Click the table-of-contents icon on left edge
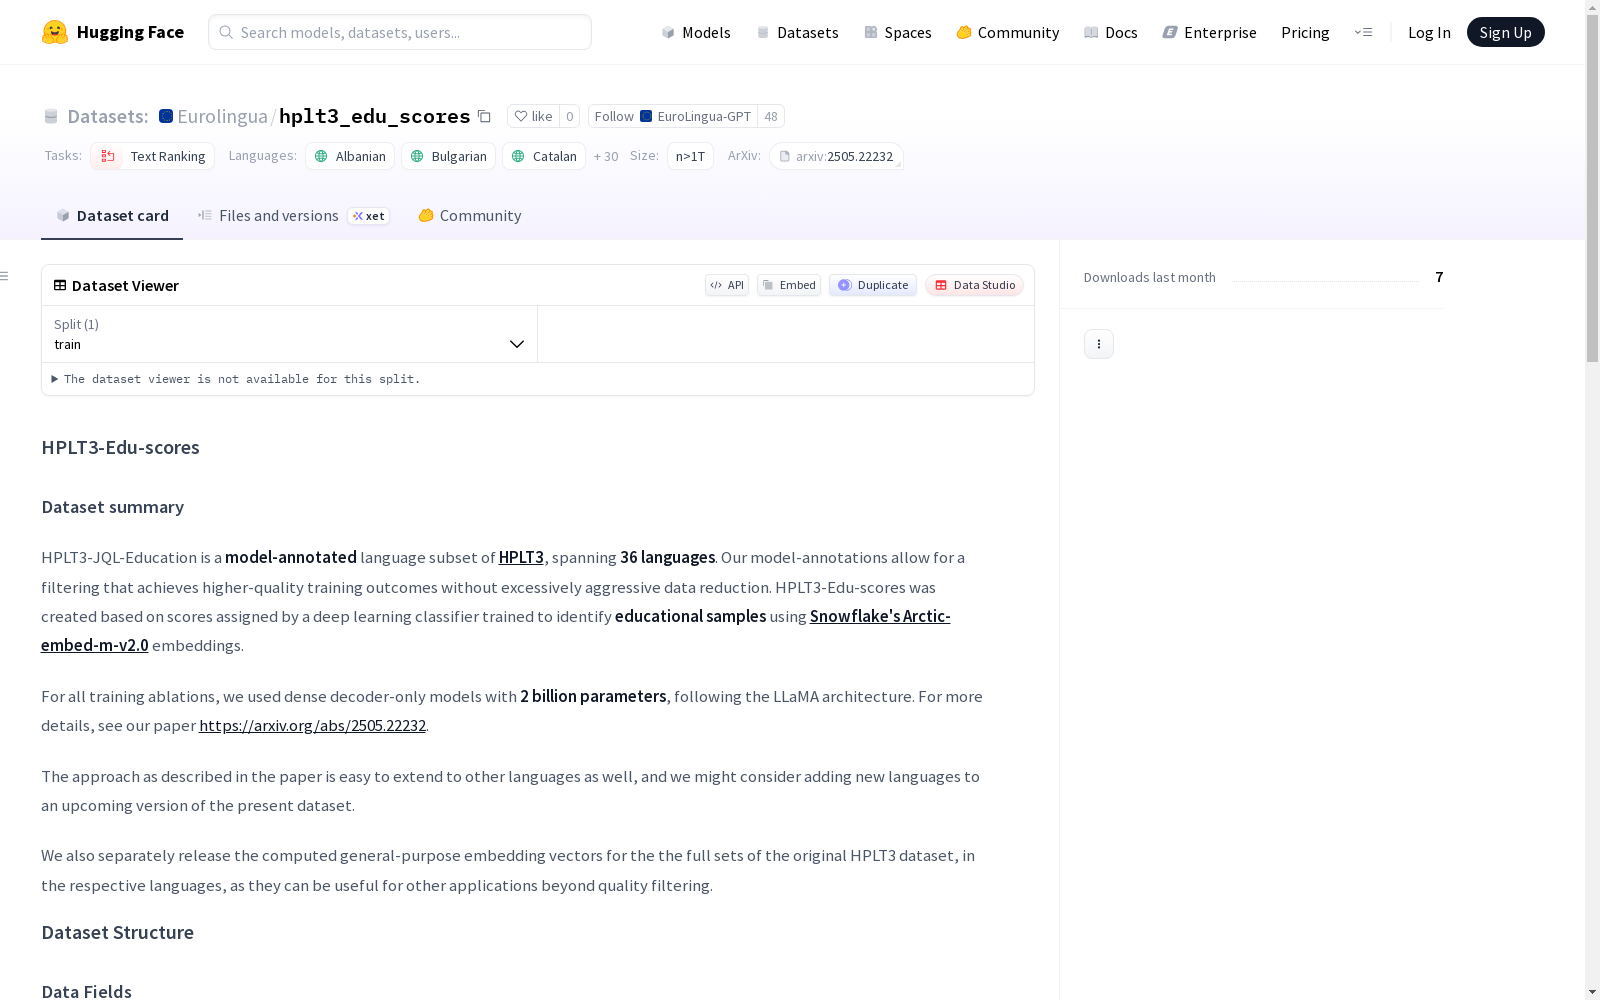This screenshot has height=1000, width=1600. click(4, 276)
